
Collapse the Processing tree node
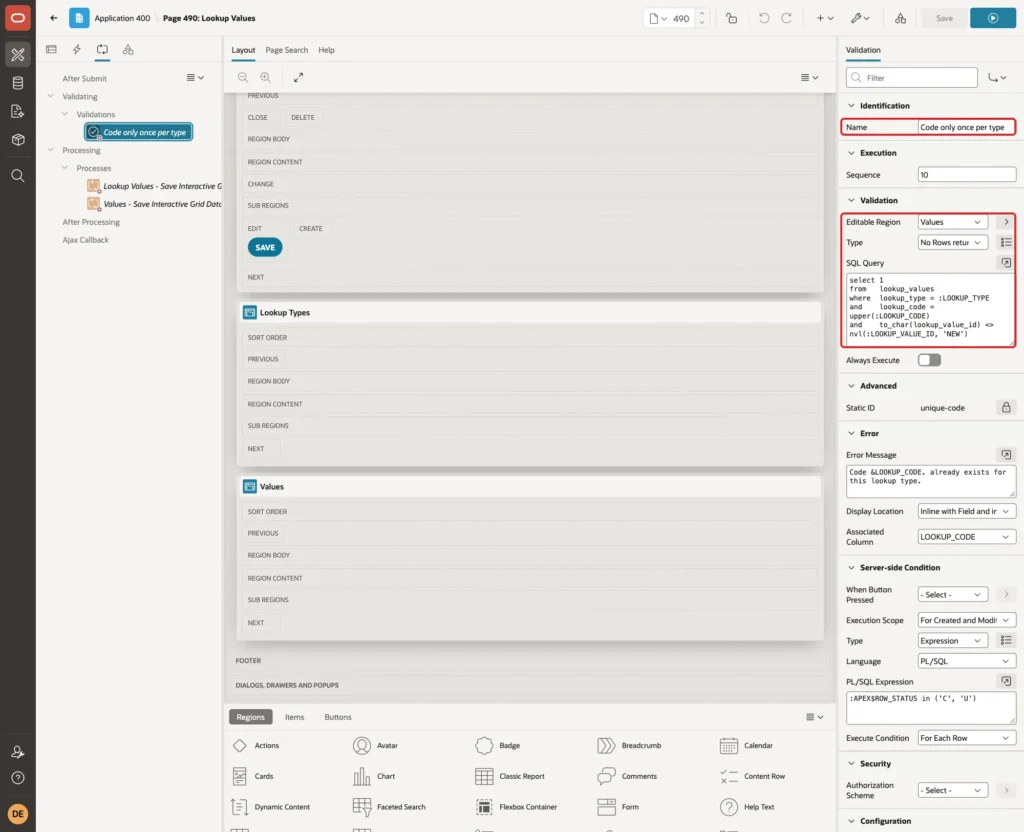pos(50,150)
